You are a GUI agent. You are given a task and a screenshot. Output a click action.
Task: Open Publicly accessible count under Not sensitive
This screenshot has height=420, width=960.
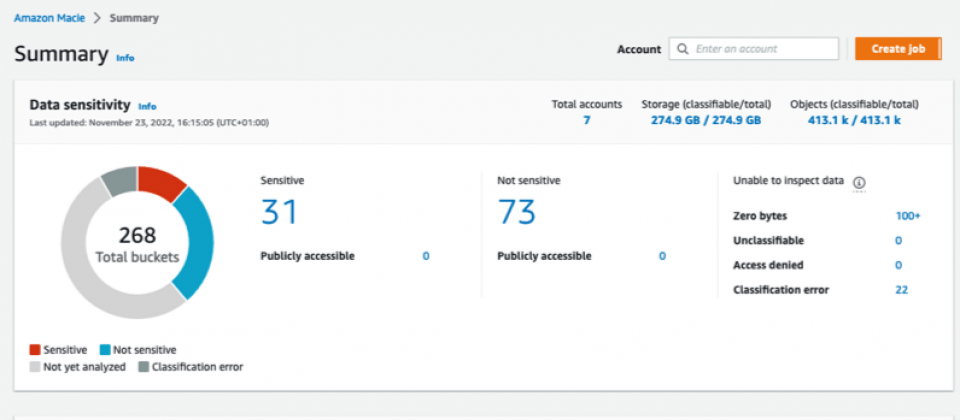[x=662, y=256]
